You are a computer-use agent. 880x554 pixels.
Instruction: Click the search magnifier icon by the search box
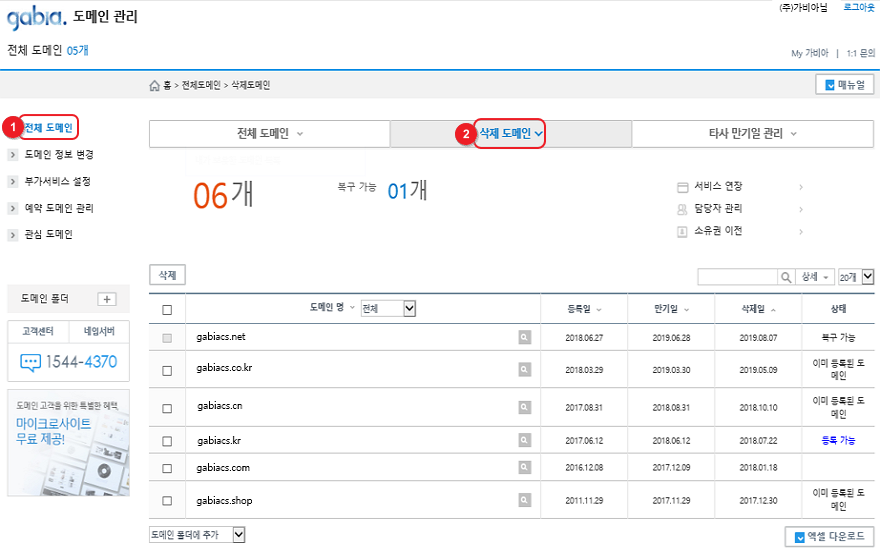[x=786, y=277]
